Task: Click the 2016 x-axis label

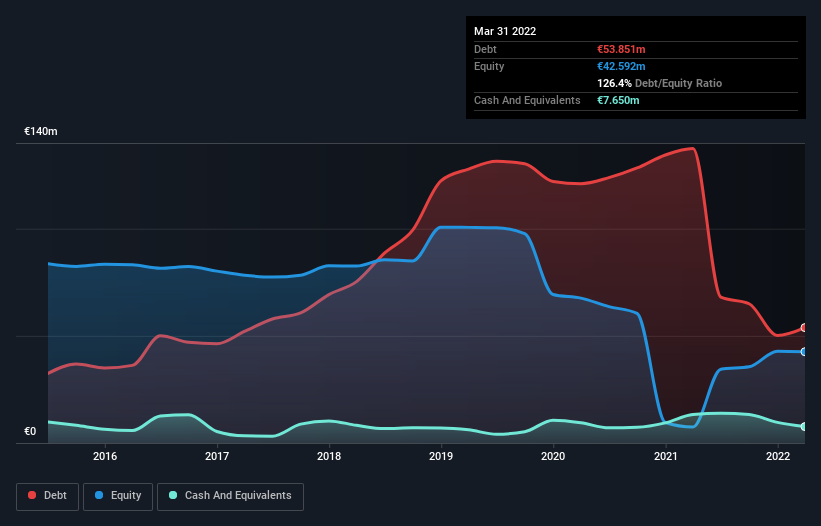Action: [105, 456]
